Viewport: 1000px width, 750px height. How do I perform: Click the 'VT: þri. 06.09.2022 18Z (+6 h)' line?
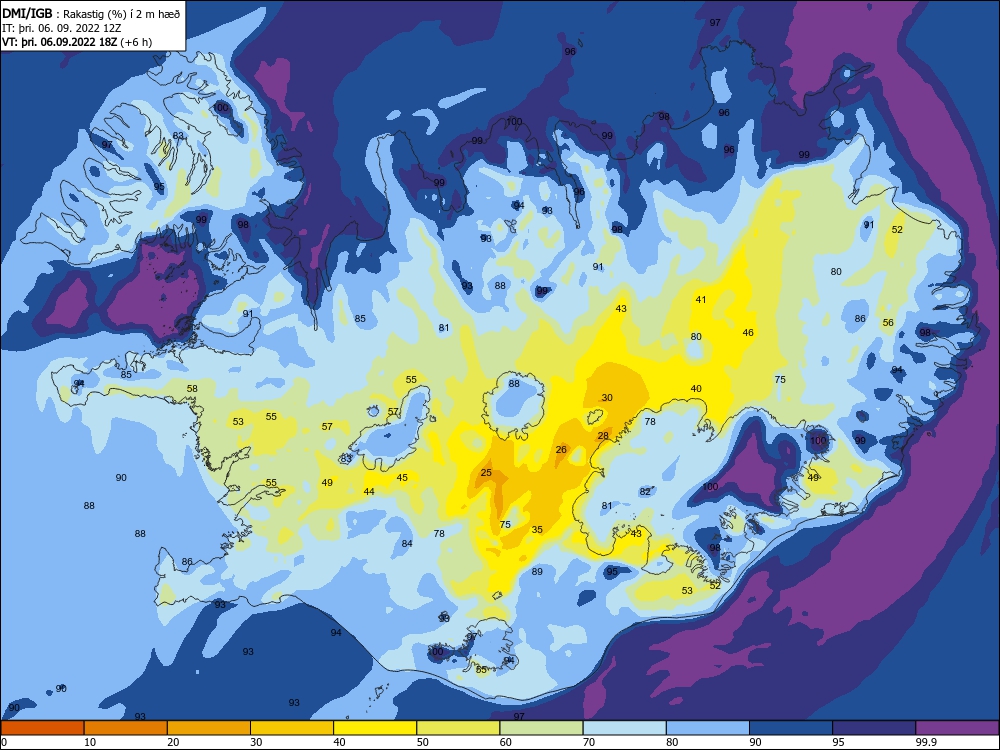click(x=77, y=42)
